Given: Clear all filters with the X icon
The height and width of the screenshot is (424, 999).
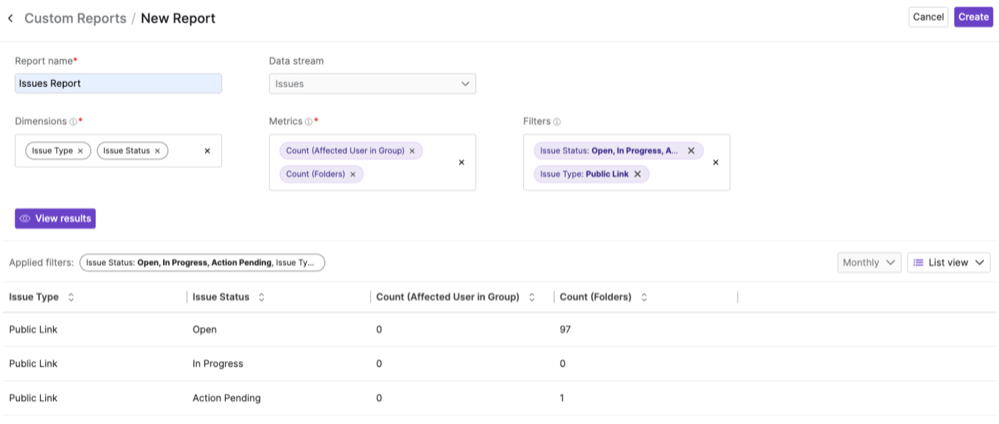Looking at the screenshot, I should 715,162.
